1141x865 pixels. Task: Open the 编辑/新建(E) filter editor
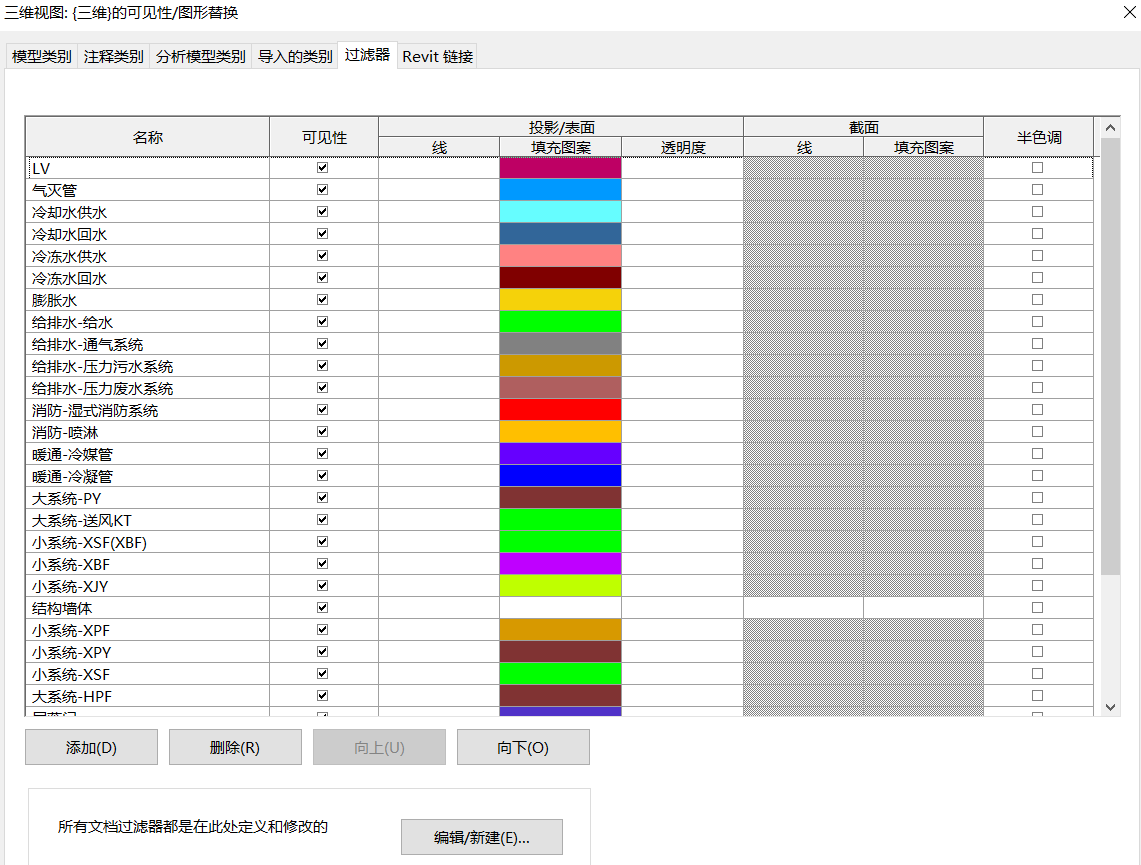(x=481, y=837)
